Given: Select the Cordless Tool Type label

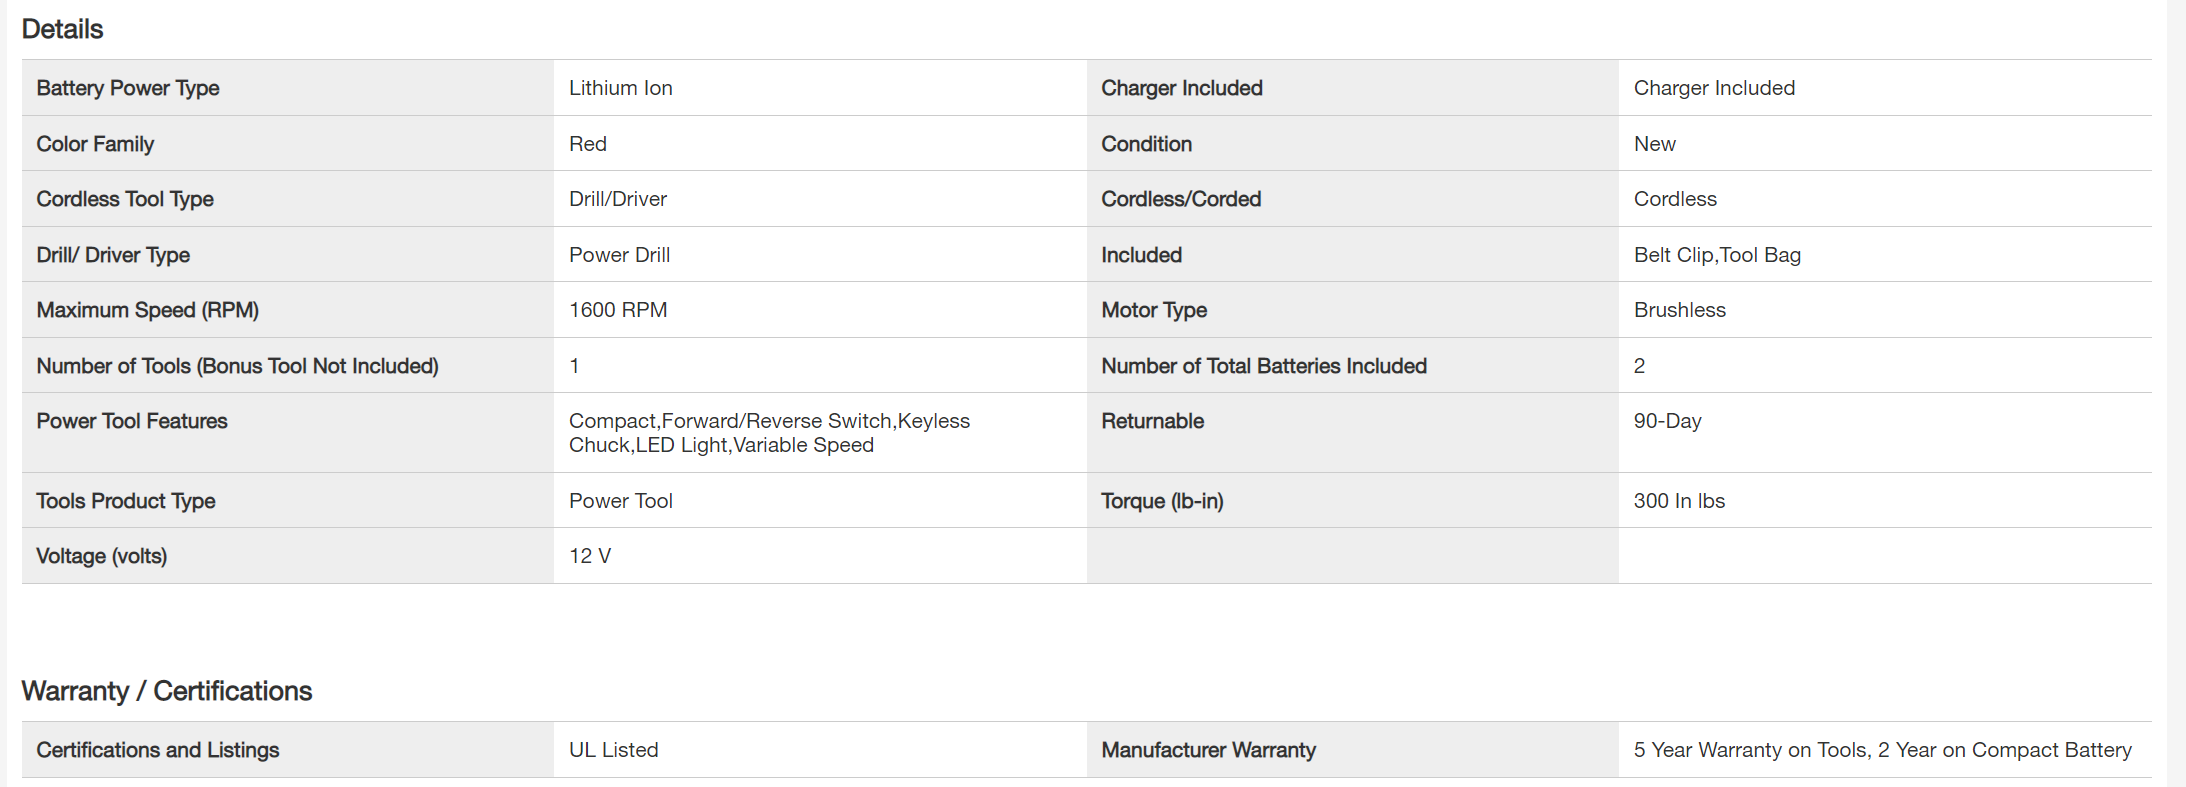Looking at the screenshot, I should point(125,199).
